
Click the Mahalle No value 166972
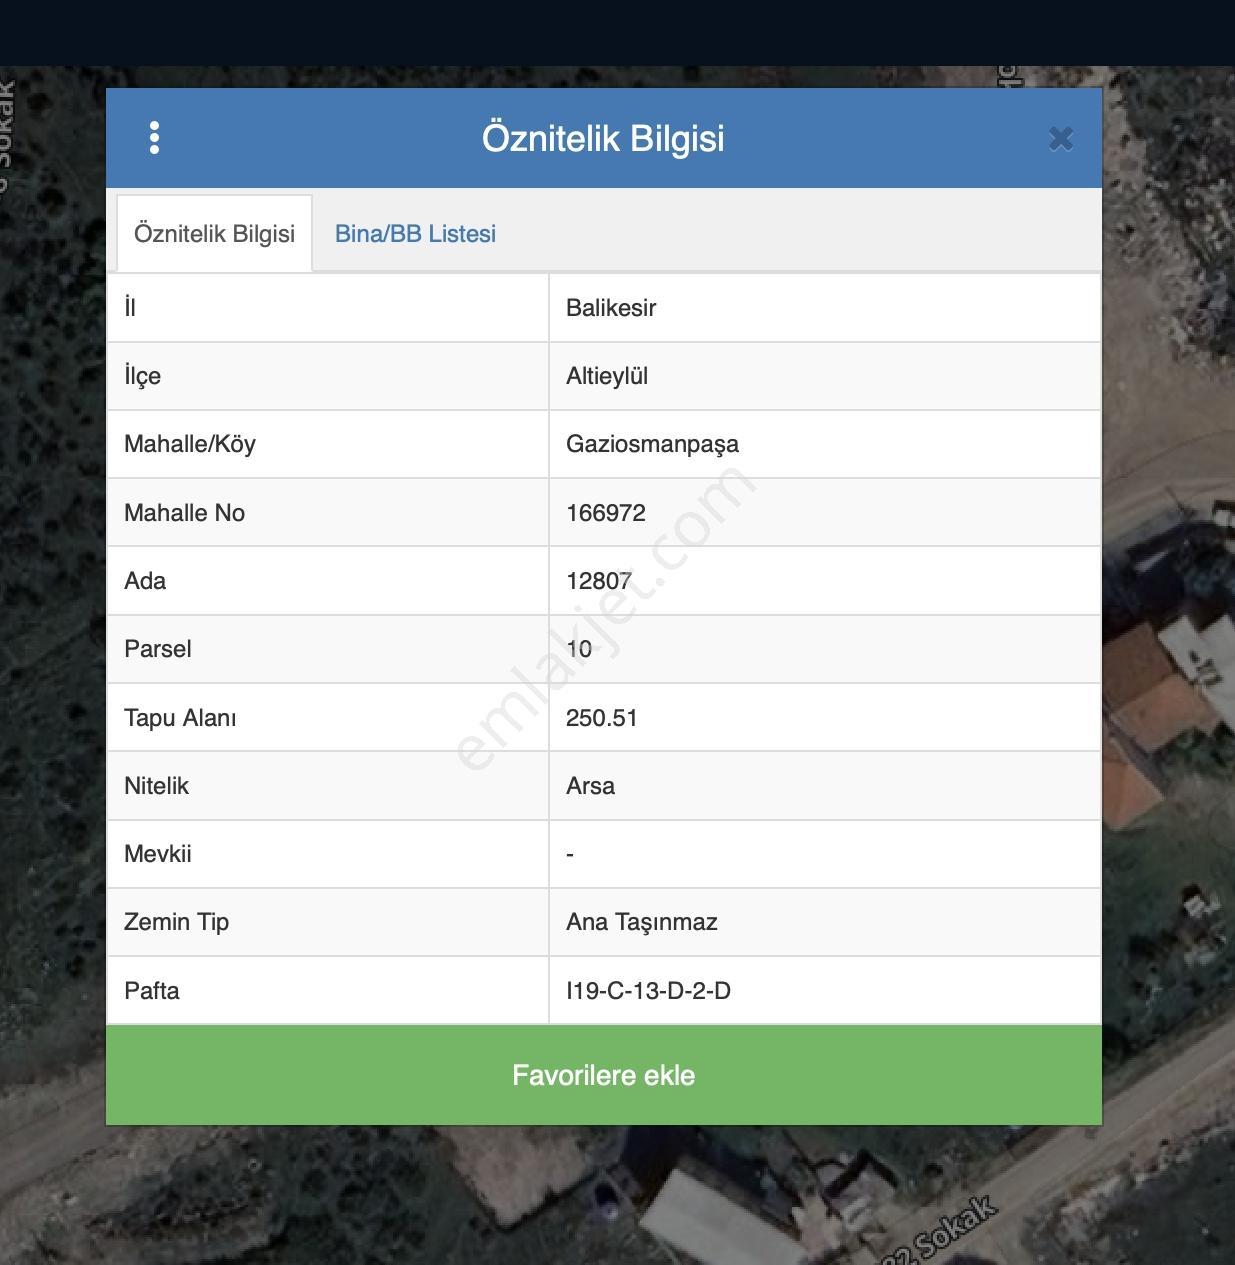[x=606, y=513]
